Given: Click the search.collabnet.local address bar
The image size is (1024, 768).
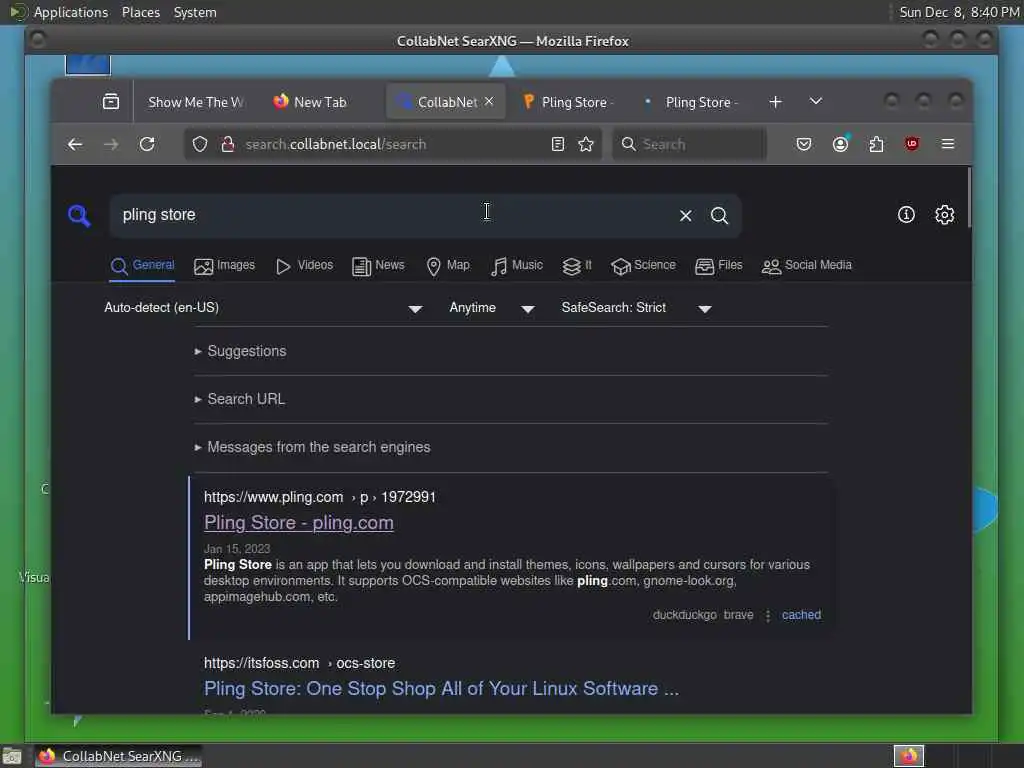Looking at the screenshot, I should tap(392, 144).
